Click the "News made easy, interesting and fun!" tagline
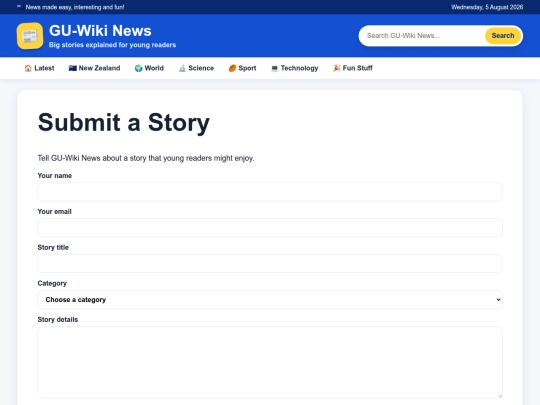The width and height of the screenshot is (540, 405). [x=75, y=7]
